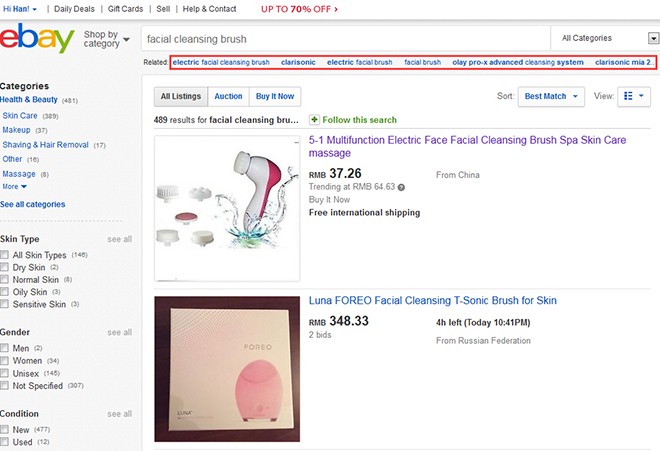Click see all next to Gender
This screenshot has width=660, height=451.
pos(120,332)
